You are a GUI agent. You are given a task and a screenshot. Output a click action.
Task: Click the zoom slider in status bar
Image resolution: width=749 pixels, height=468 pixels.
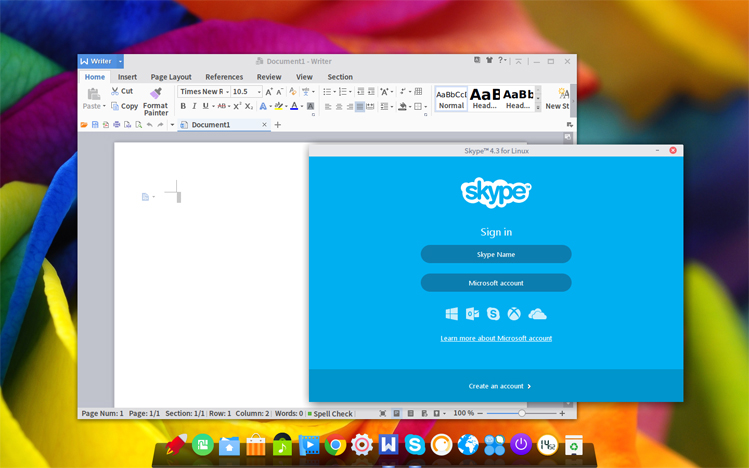[x=521, y=413]
